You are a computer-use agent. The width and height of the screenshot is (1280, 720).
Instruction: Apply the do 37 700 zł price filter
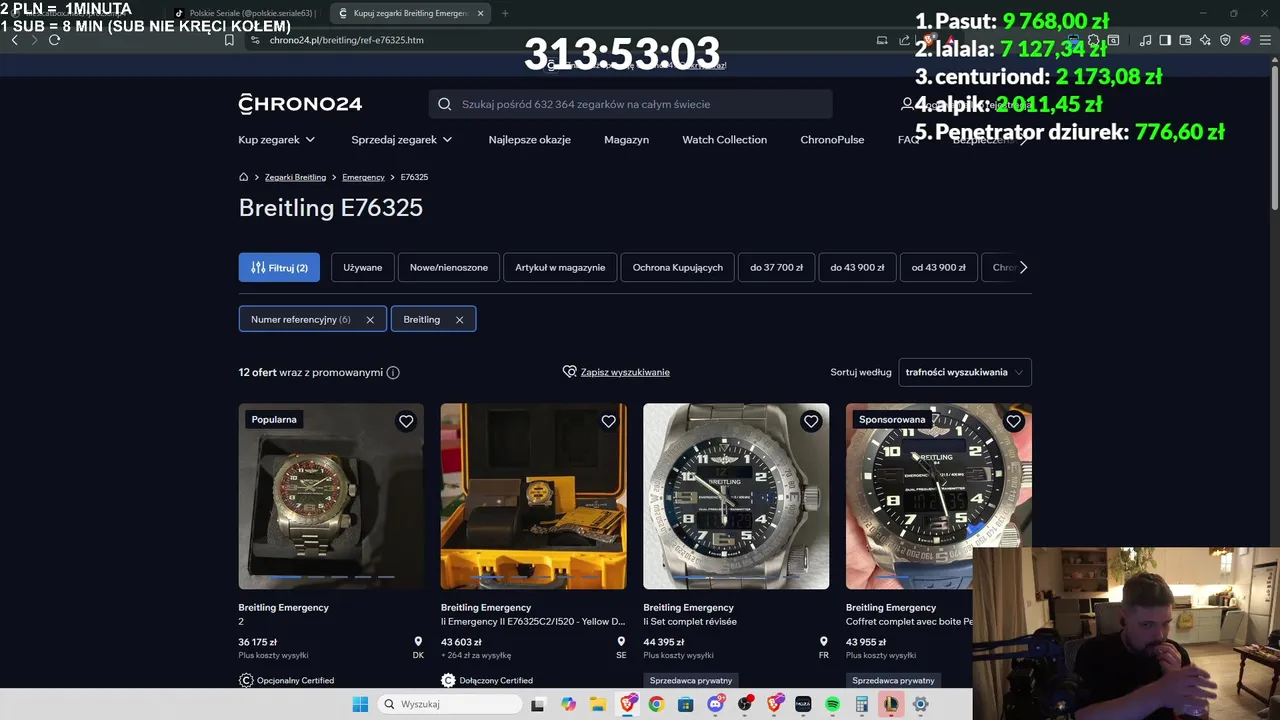(777, 267)
